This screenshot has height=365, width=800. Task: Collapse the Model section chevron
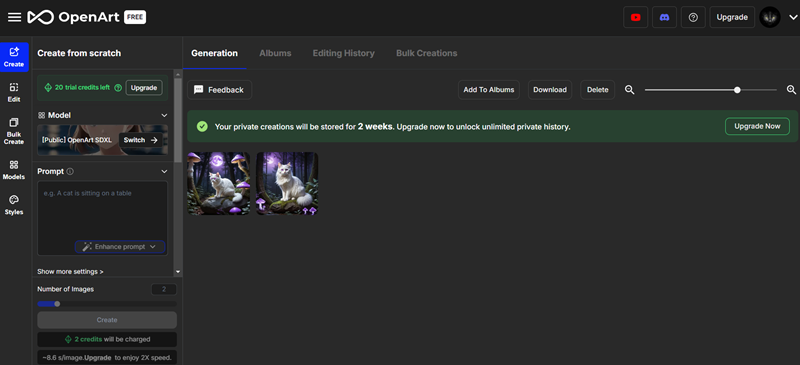coord(164,115)
